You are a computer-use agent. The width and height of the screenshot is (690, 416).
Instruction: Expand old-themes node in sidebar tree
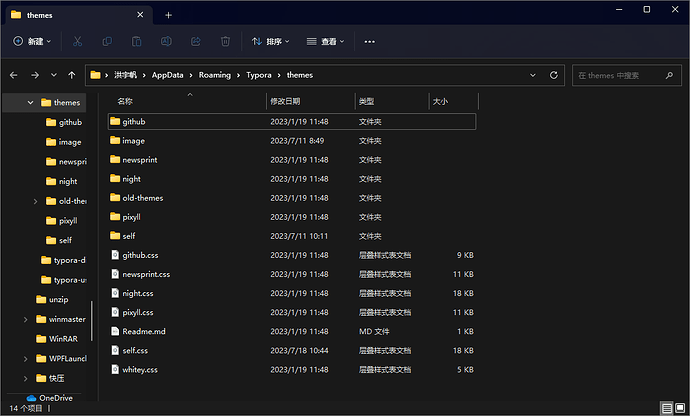35,201
